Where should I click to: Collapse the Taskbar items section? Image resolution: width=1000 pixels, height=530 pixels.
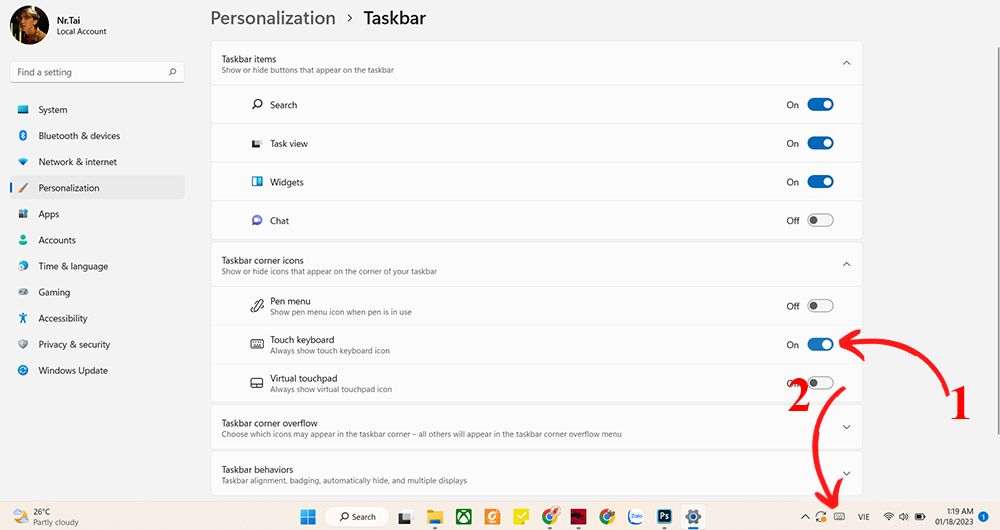pos(846,63)
